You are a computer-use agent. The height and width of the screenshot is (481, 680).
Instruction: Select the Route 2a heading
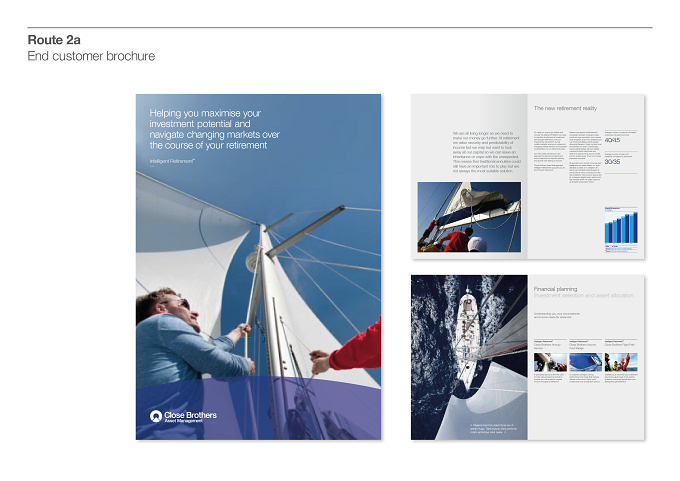[x=54, y=40]
